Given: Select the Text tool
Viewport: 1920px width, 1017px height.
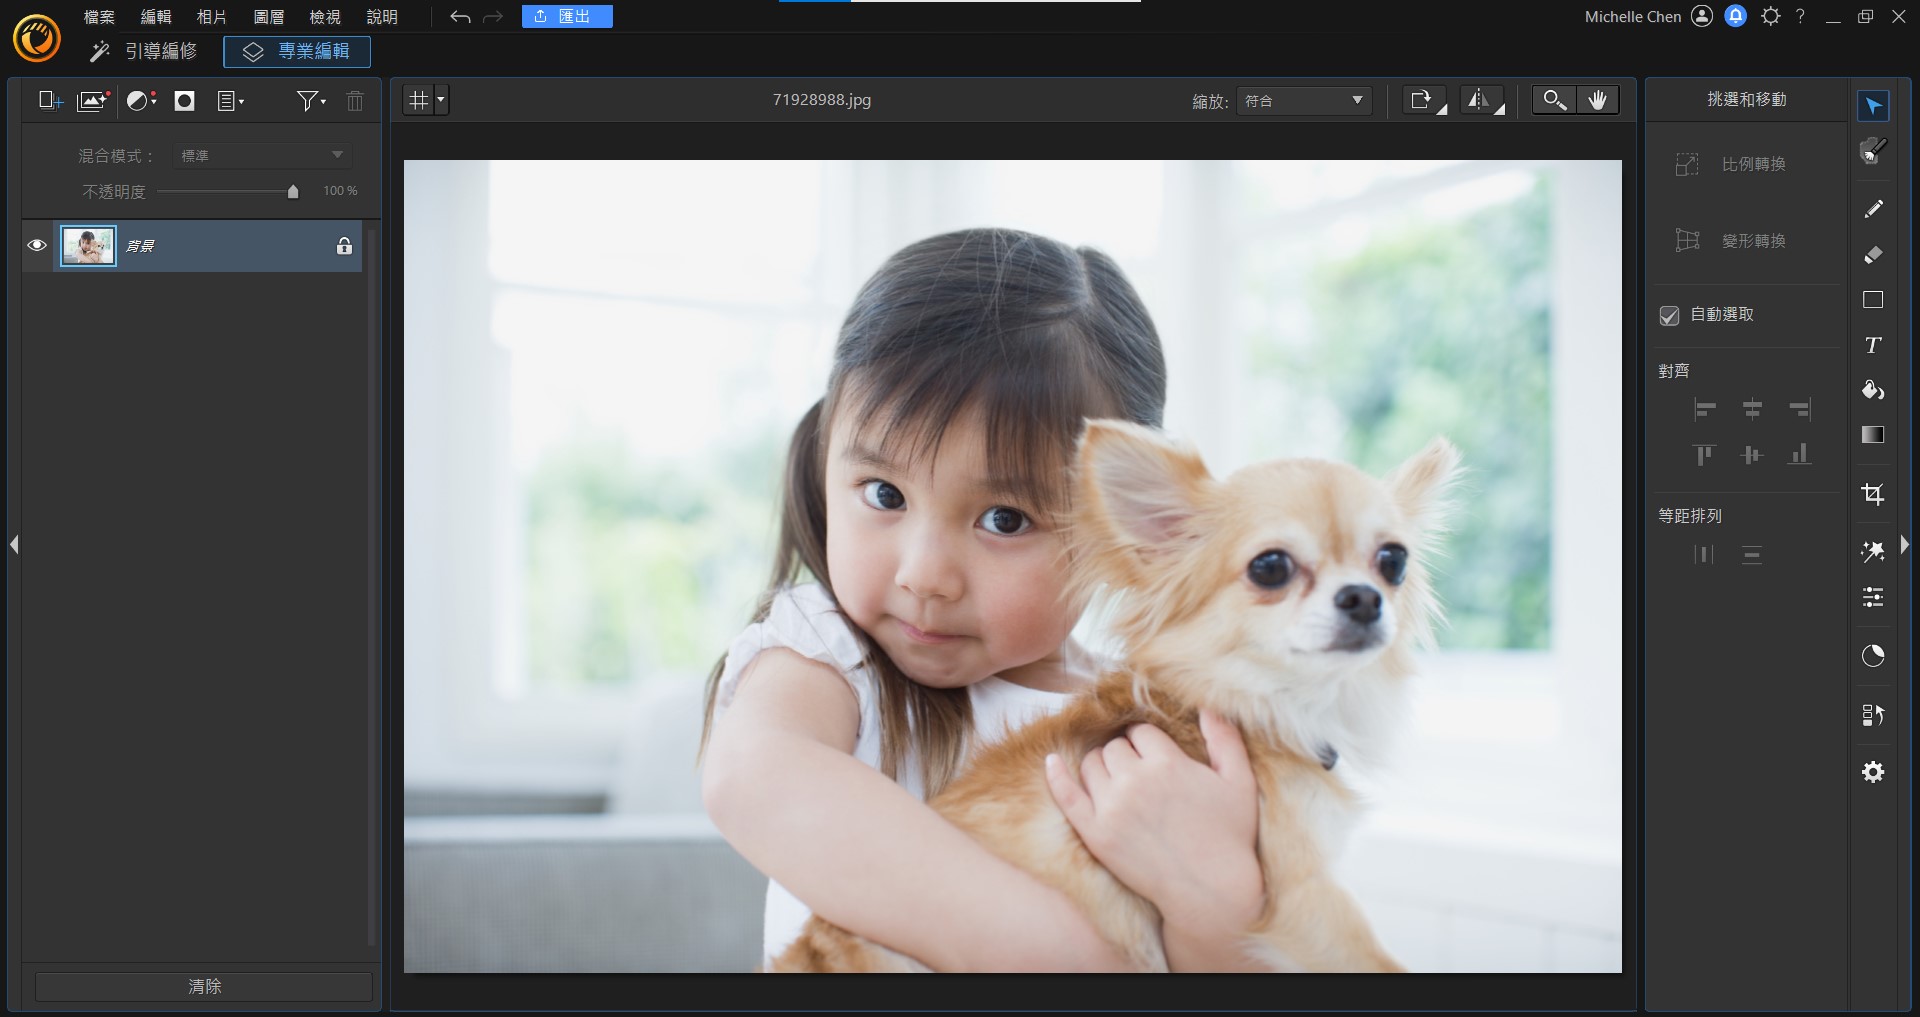Looking at the screenshot, I should (x=1873, y=345).
